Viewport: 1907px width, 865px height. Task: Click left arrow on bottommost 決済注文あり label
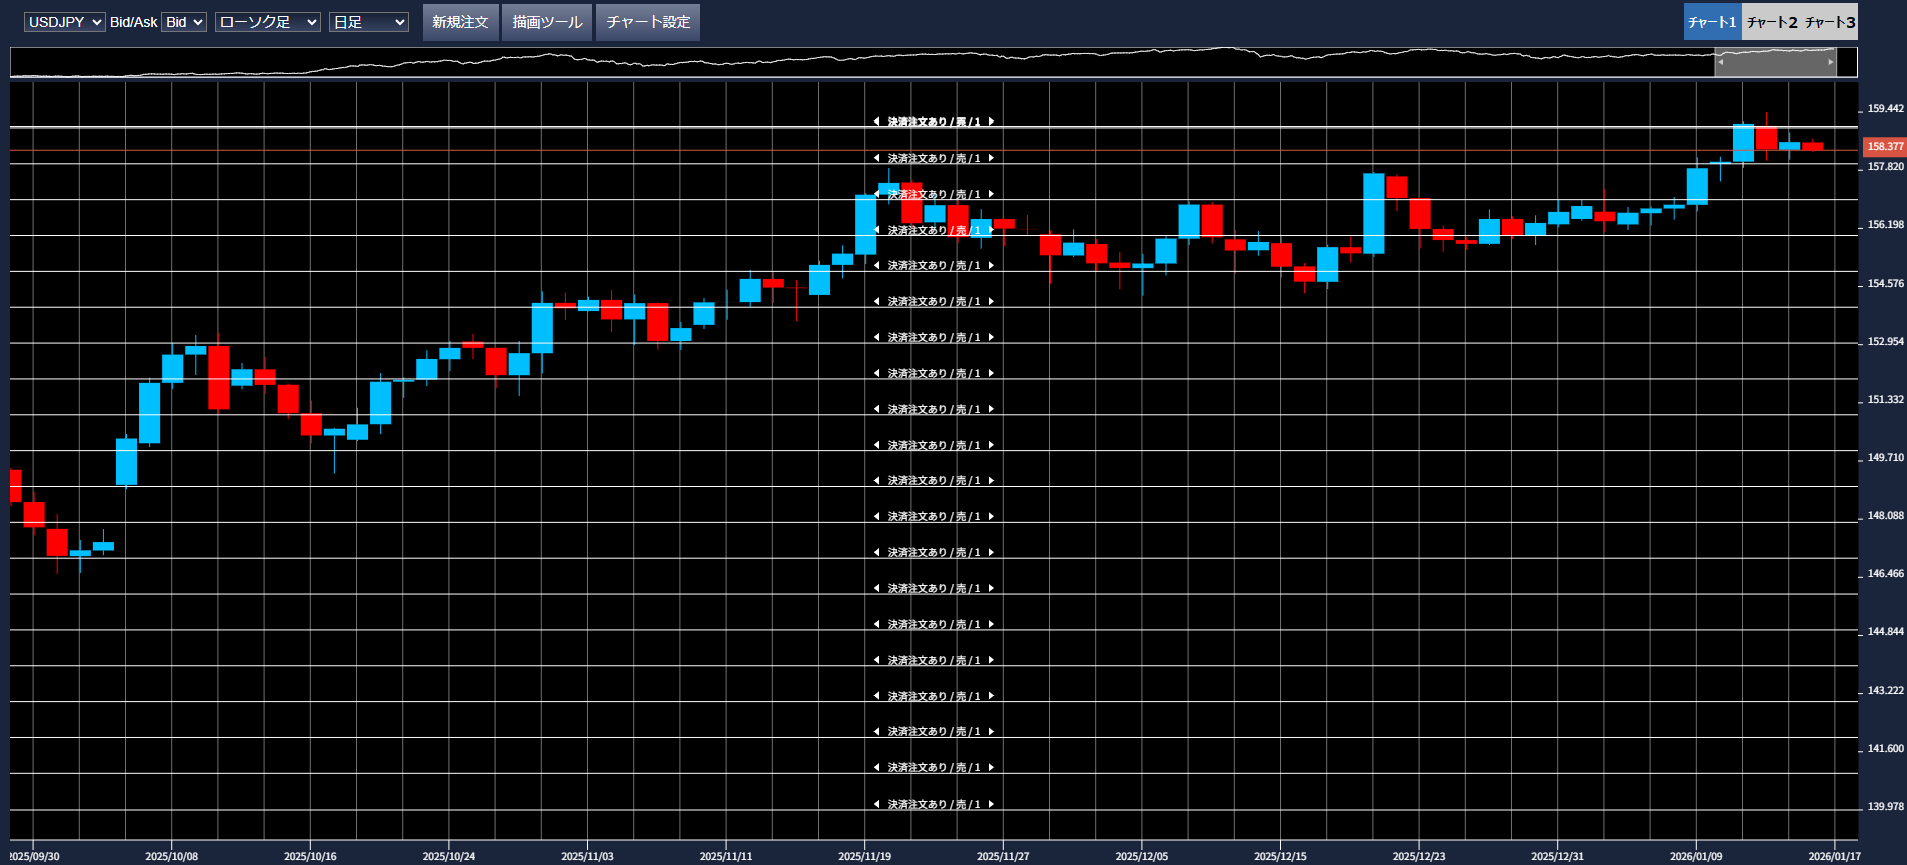(x=877, y=804)
